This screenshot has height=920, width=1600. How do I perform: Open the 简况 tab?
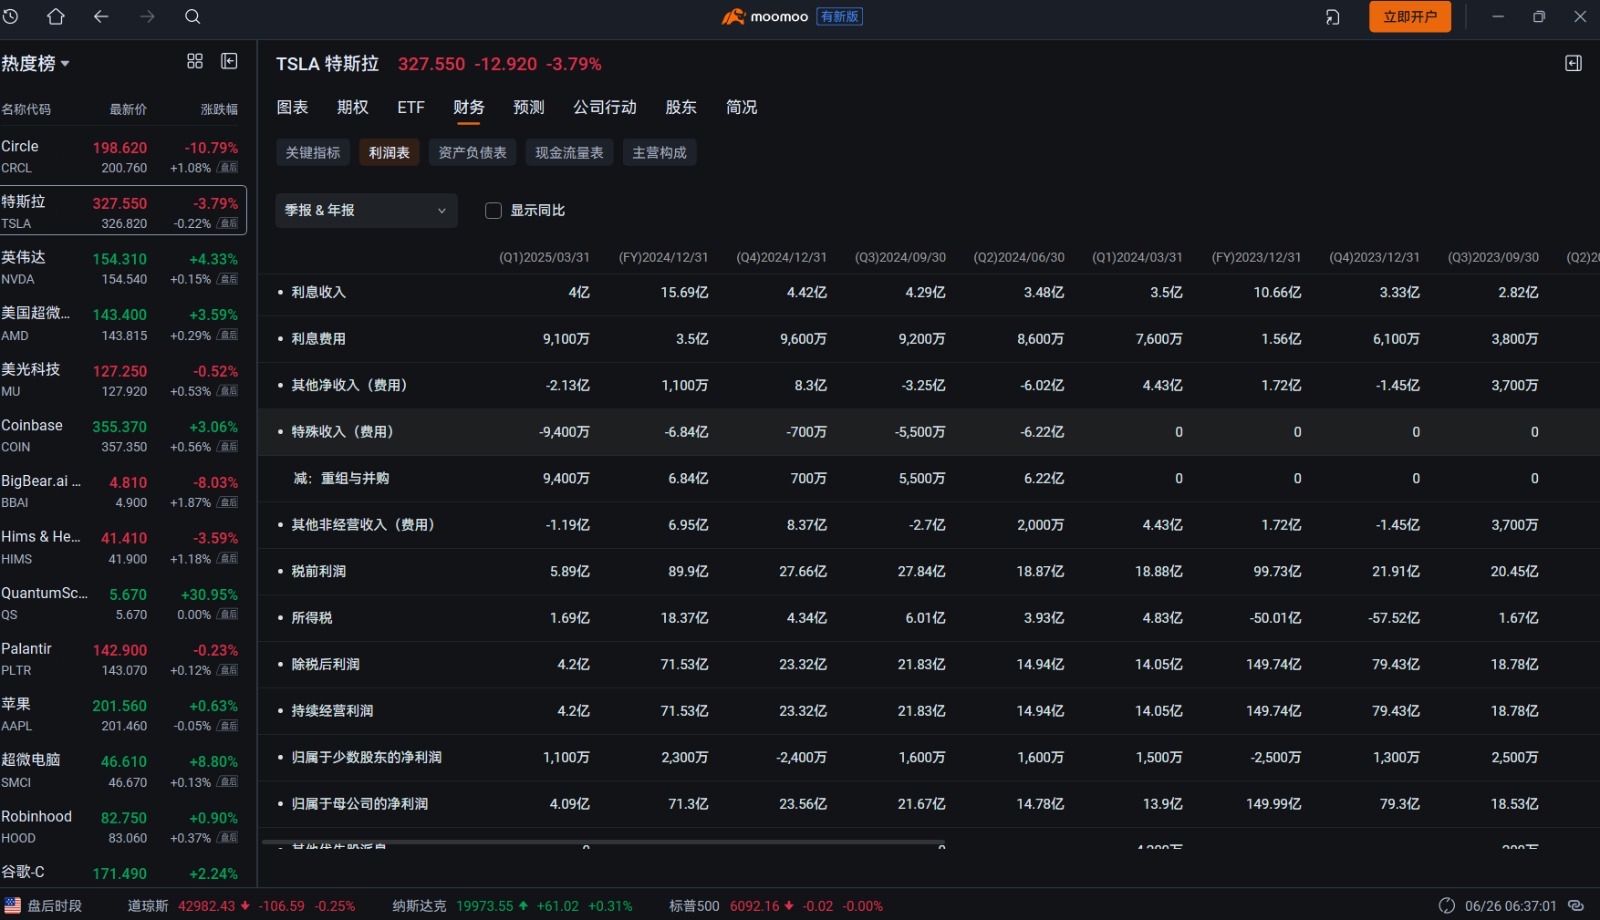click(742, 107)
